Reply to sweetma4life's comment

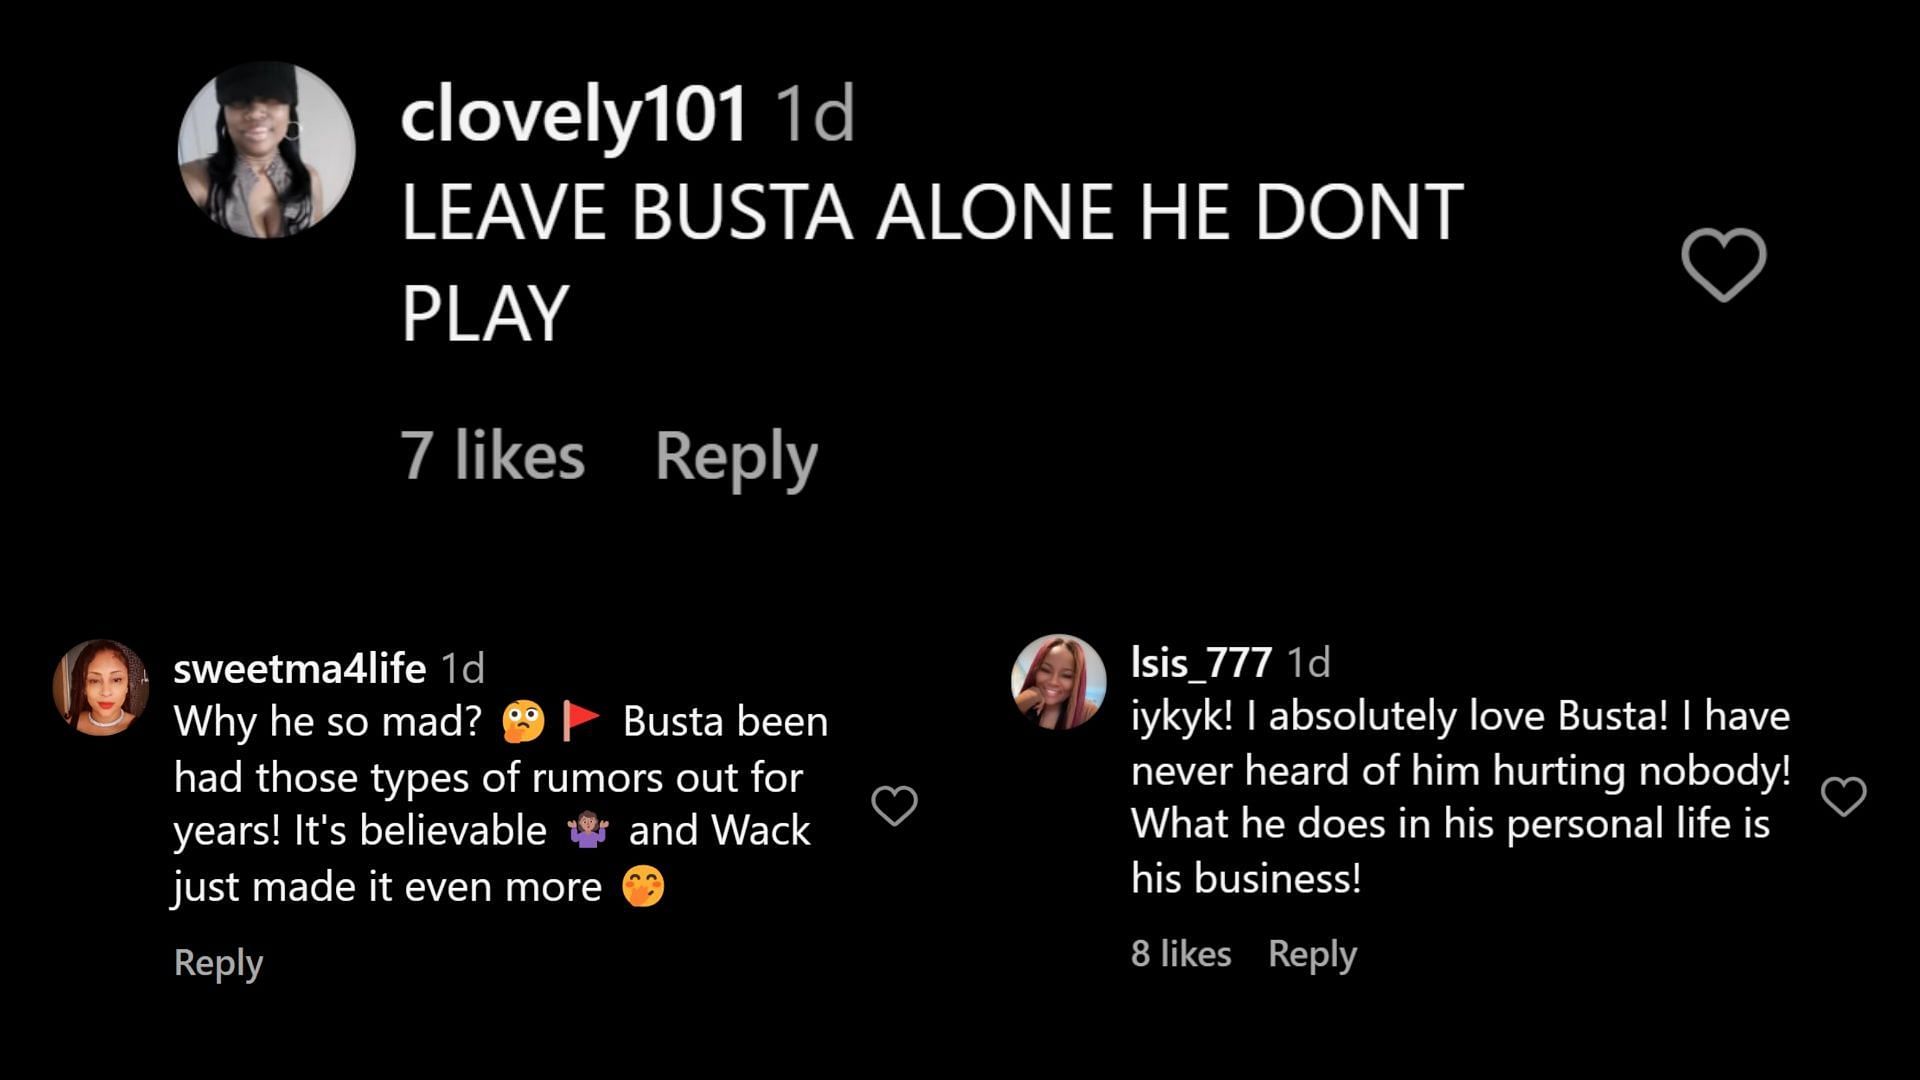[x=218, y=962]
